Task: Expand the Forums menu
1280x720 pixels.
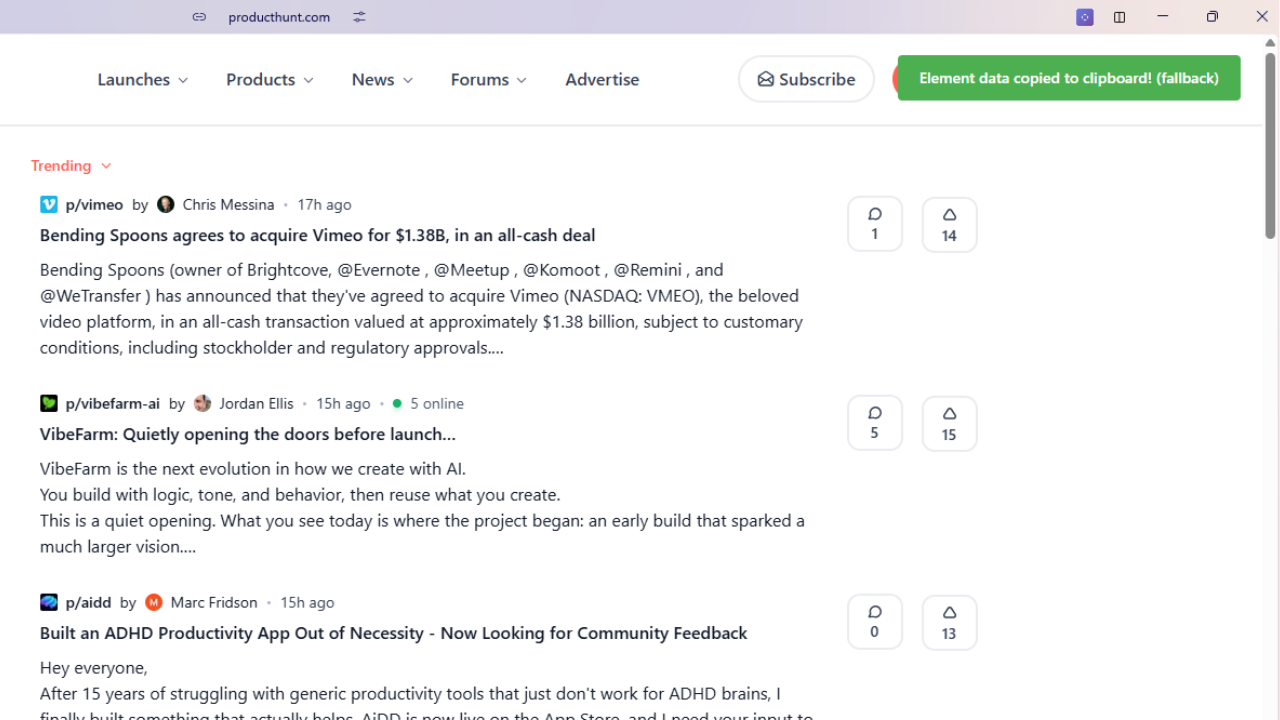Action: [489, 79]
